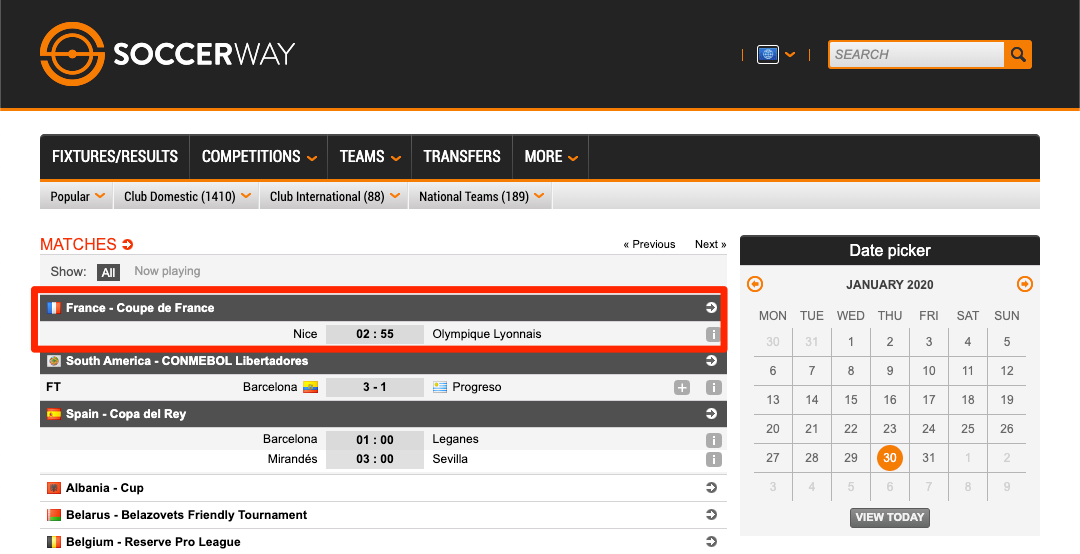Click the 01 : 00 kickoff time
The height and width of the screenshot is (554, 1080).
(x=375, y=440)
